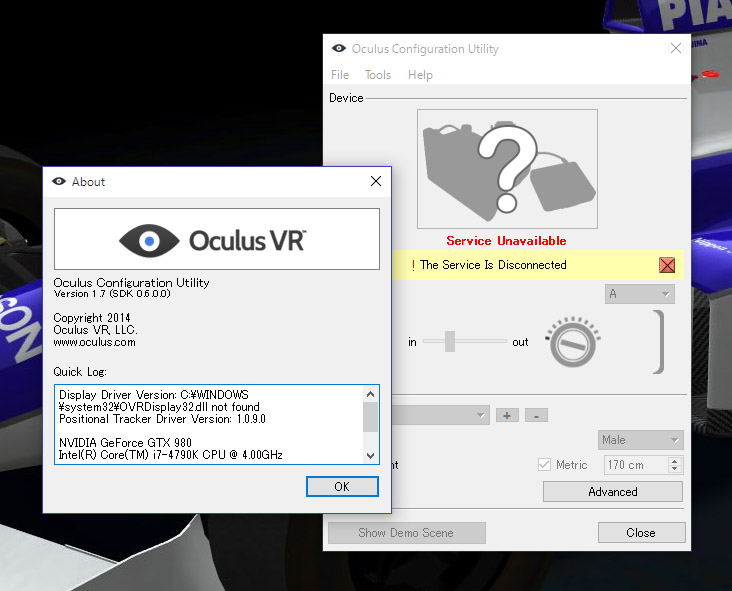This screenshot has width=732, height=591.
Task: Open the user profile dropdown beside plus button
Action: tap(440, 414)
